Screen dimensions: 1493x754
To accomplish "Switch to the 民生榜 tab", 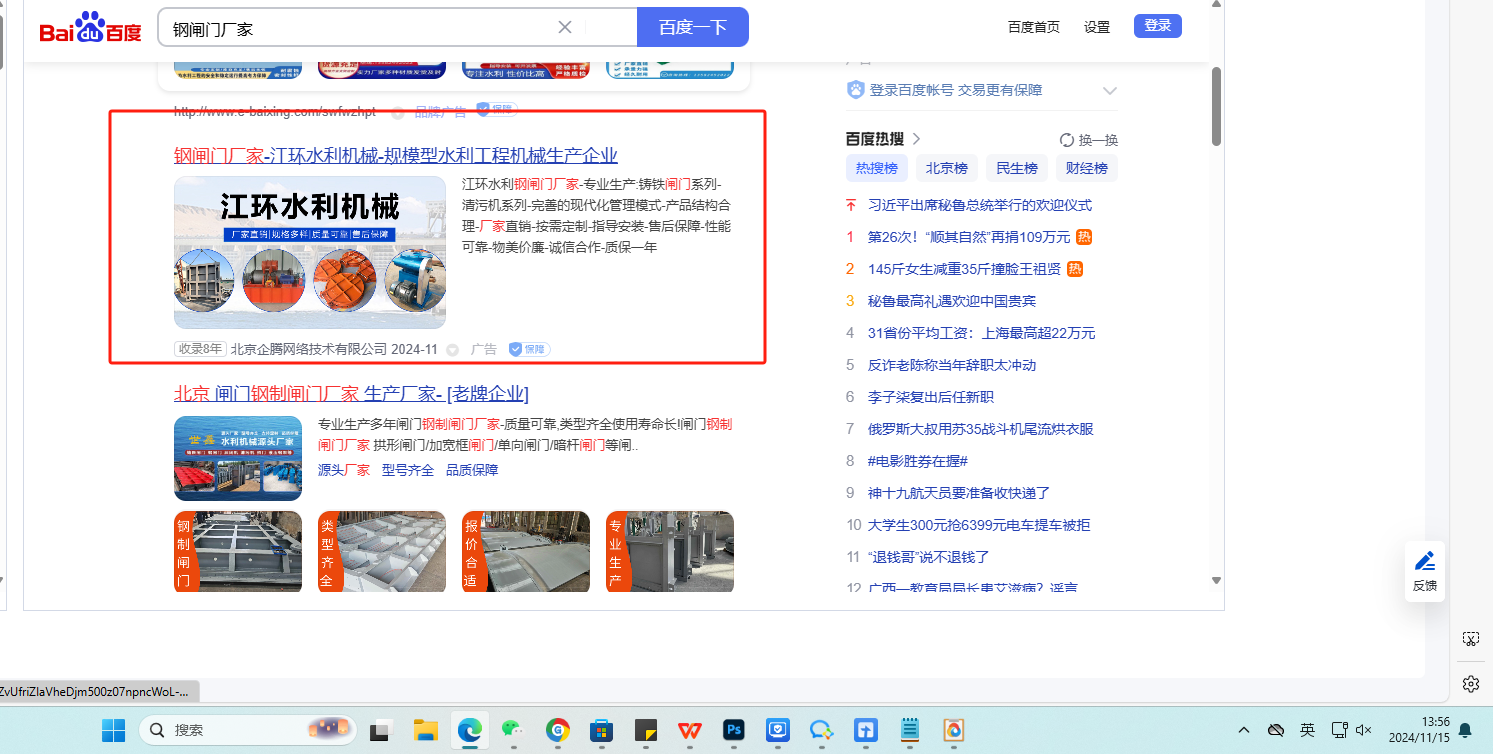I will [x=1017, y=168].
